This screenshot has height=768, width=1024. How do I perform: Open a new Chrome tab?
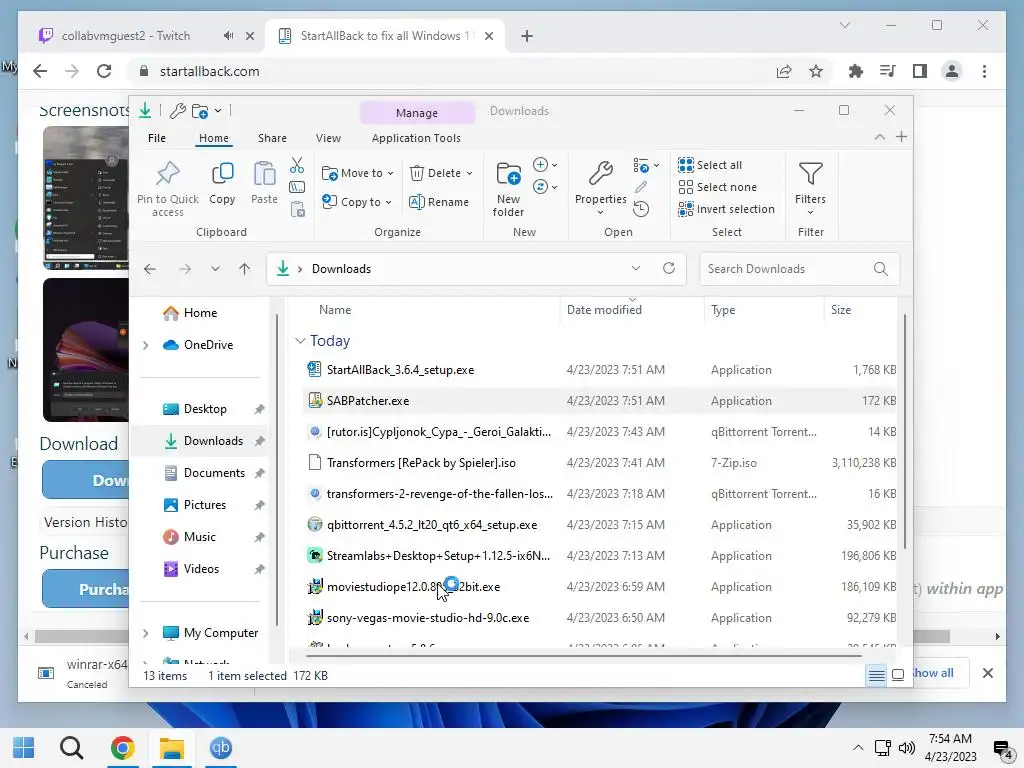click(x=527, y=36)
